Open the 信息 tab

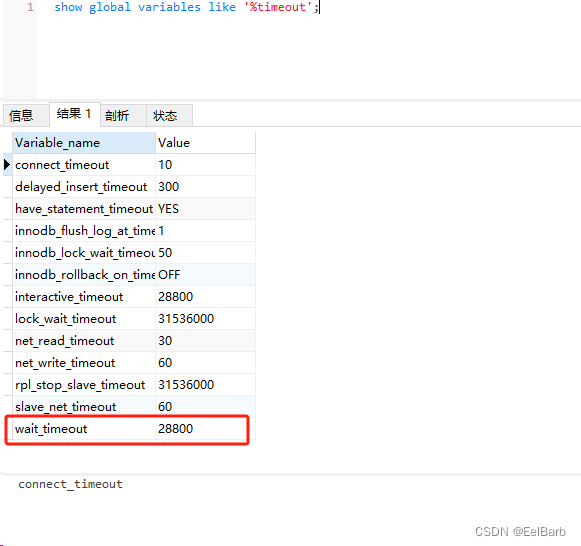tap(26, 116)
